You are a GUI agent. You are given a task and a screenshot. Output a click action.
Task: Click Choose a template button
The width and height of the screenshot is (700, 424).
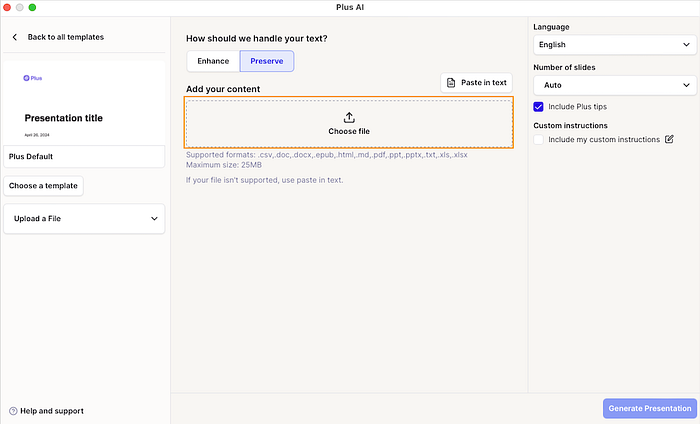coord(43,186)
